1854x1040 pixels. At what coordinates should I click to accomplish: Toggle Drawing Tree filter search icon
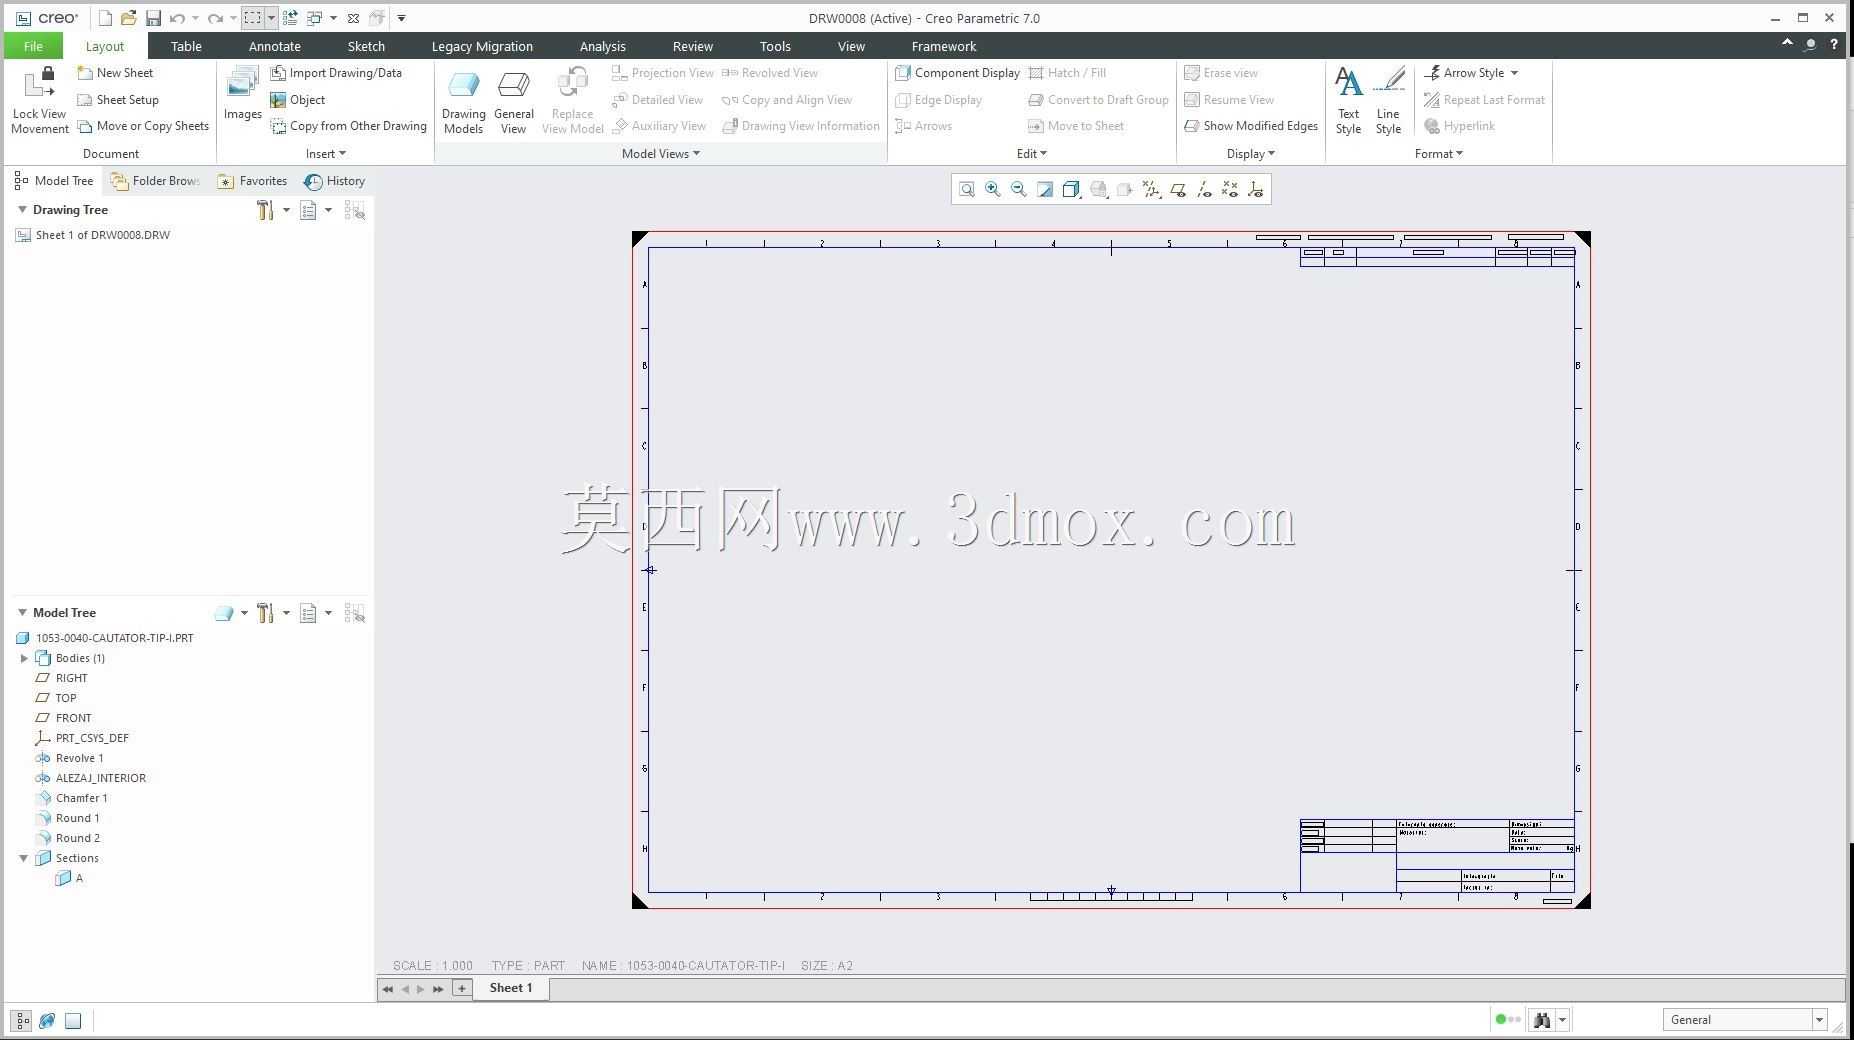coord(355,210)
